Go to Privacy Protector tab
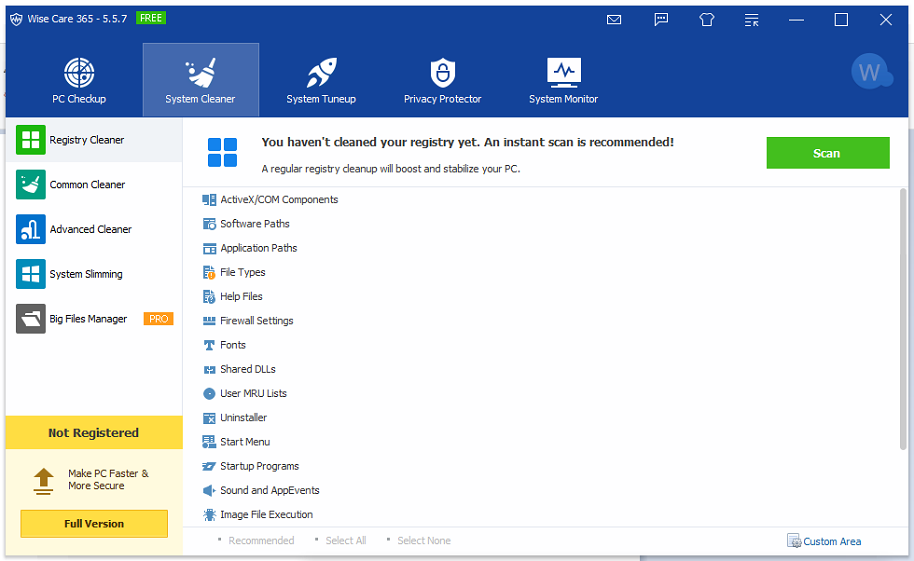The width and height of the screenshot is (914, 561). (x=442, y=80)
